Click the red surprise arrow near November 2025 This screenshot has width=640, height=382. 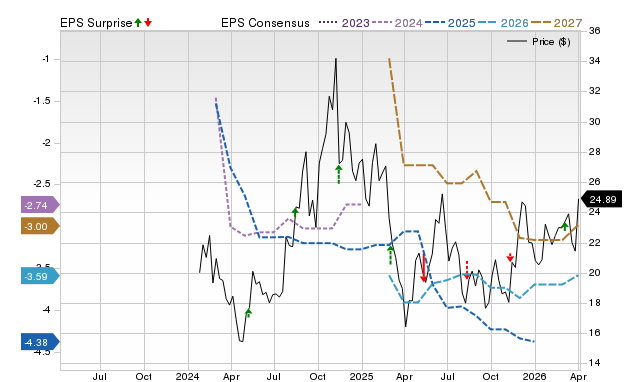510,257
